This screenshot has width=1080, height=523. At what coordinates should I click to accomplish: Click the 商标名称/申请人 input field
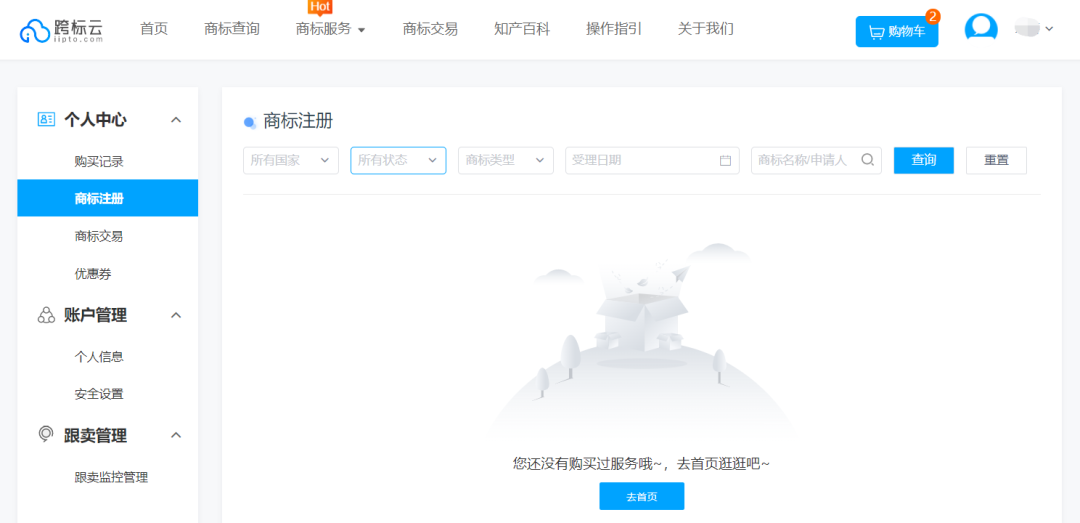point(803,160)
